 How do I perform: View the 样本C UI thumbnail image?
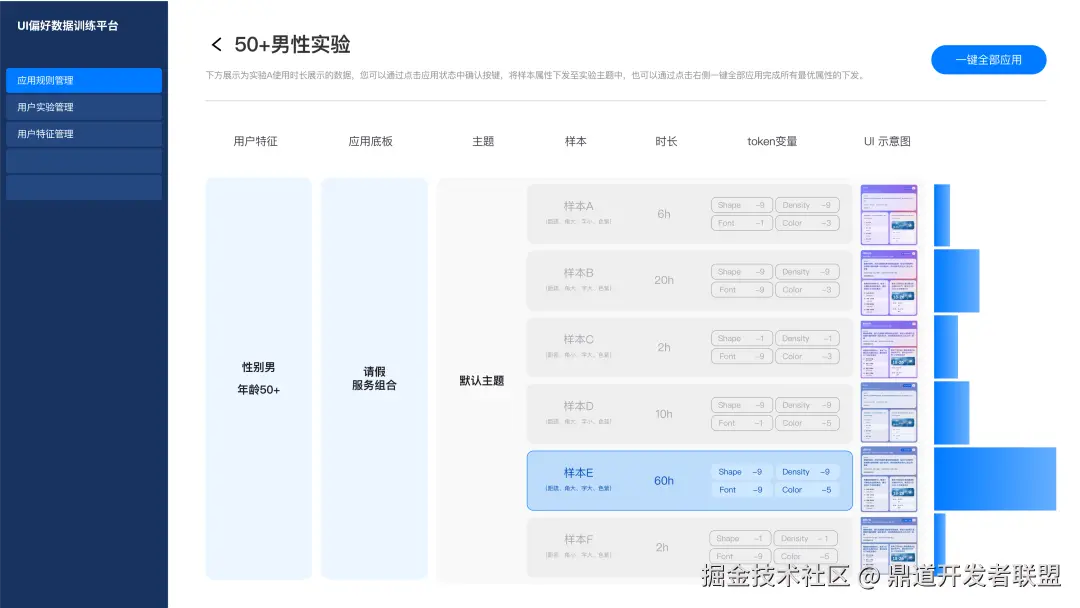[x=888, y=347]
